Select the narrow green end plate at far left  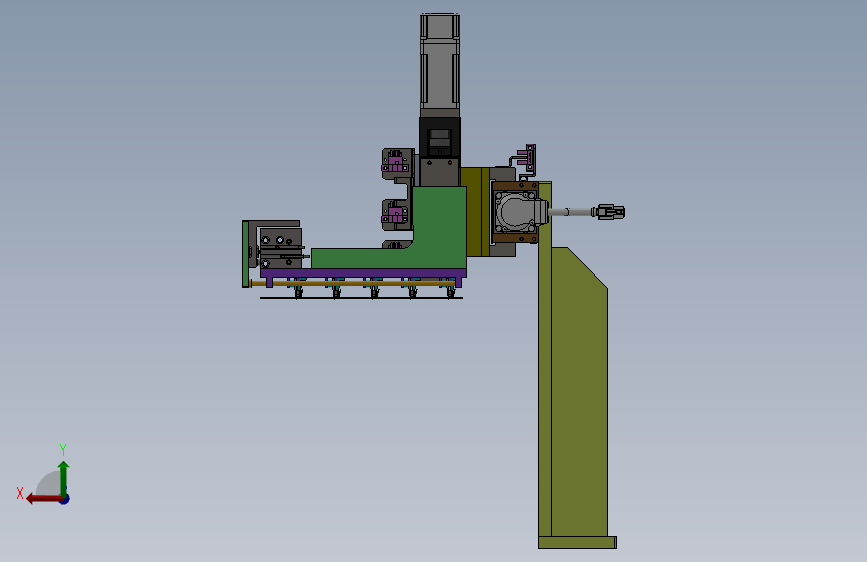point(246,254)
